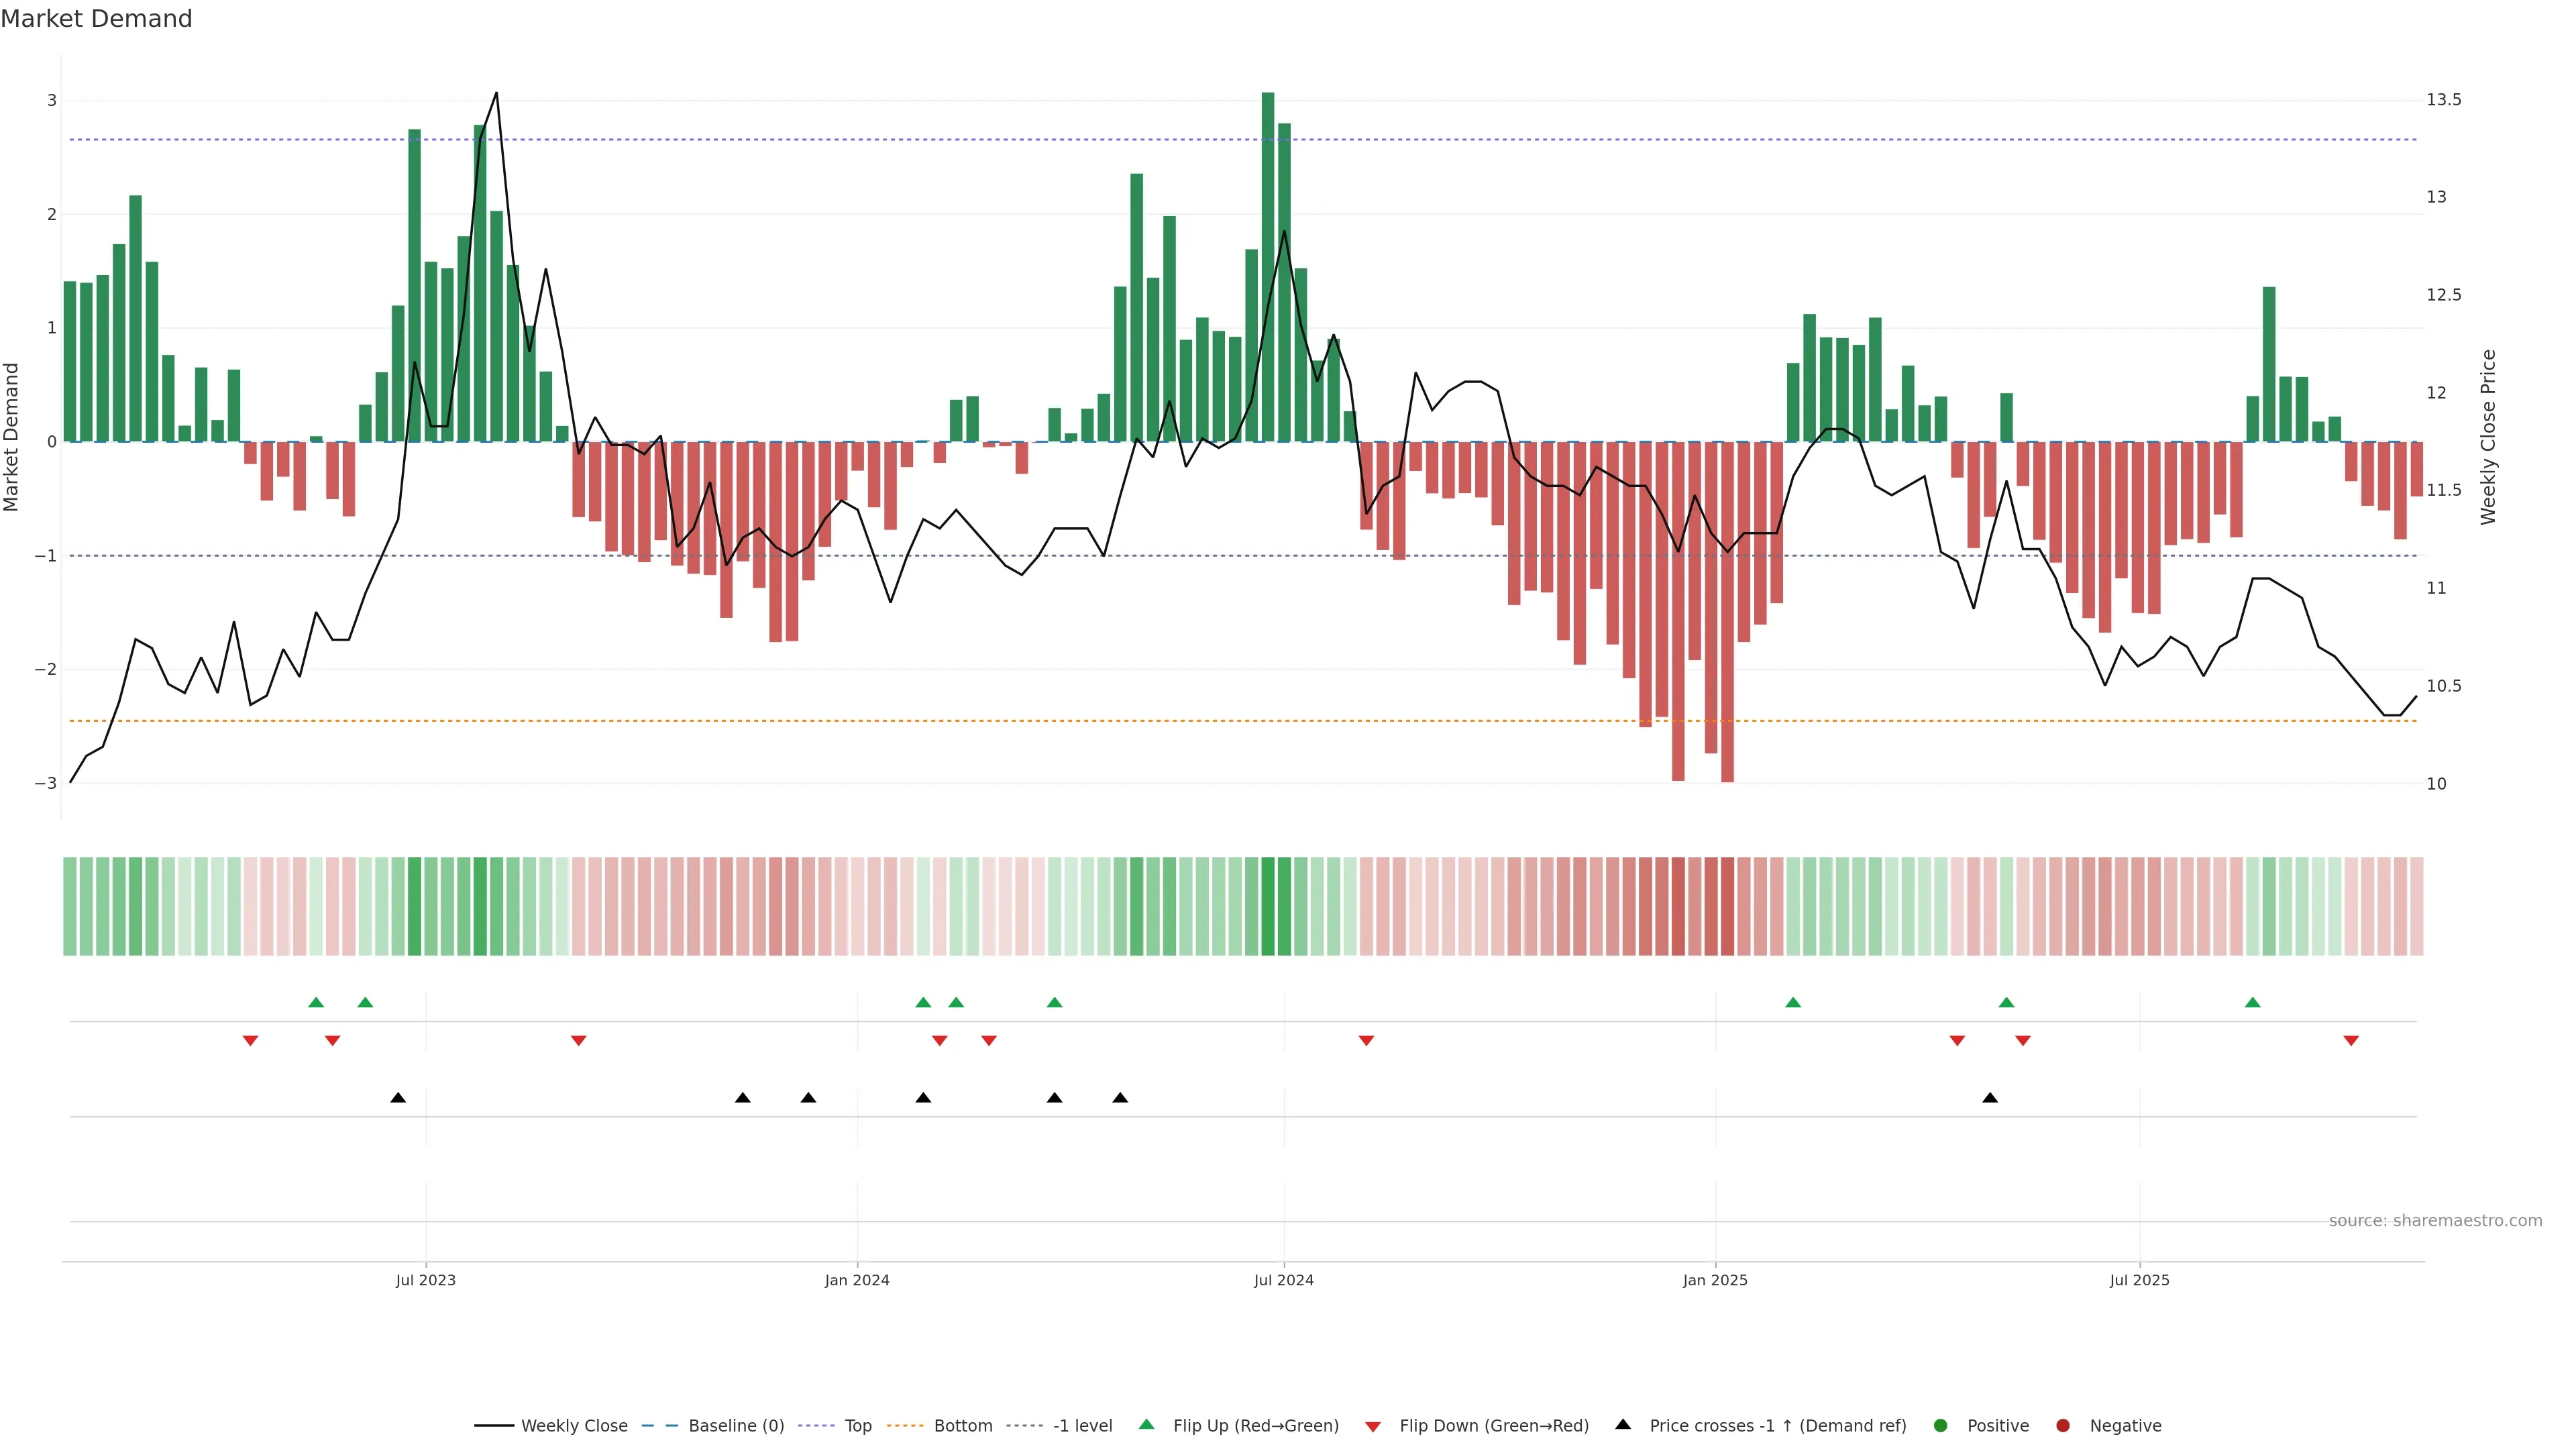This screenshot has height=1449, width=2576.
Task: Click the Positive green dot legend
Action: 1941,1425
